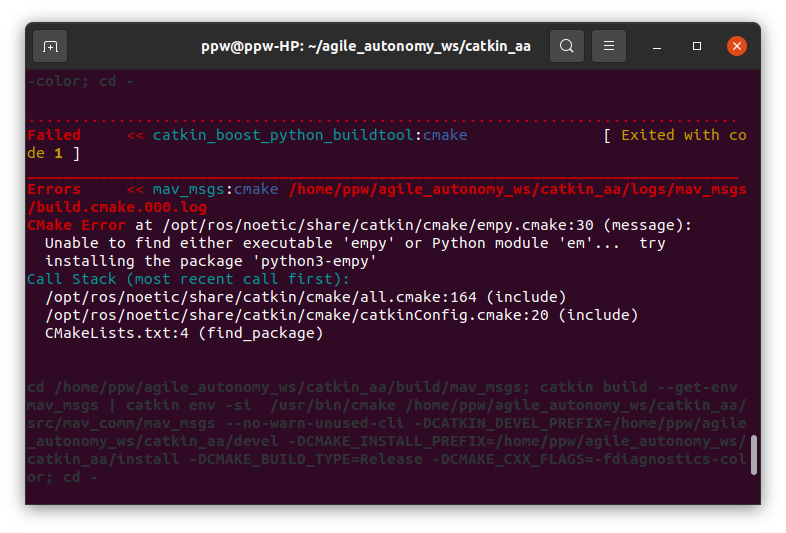Close the terminal window
This screenshot has width=786, height=533.
tap(737, 46)
